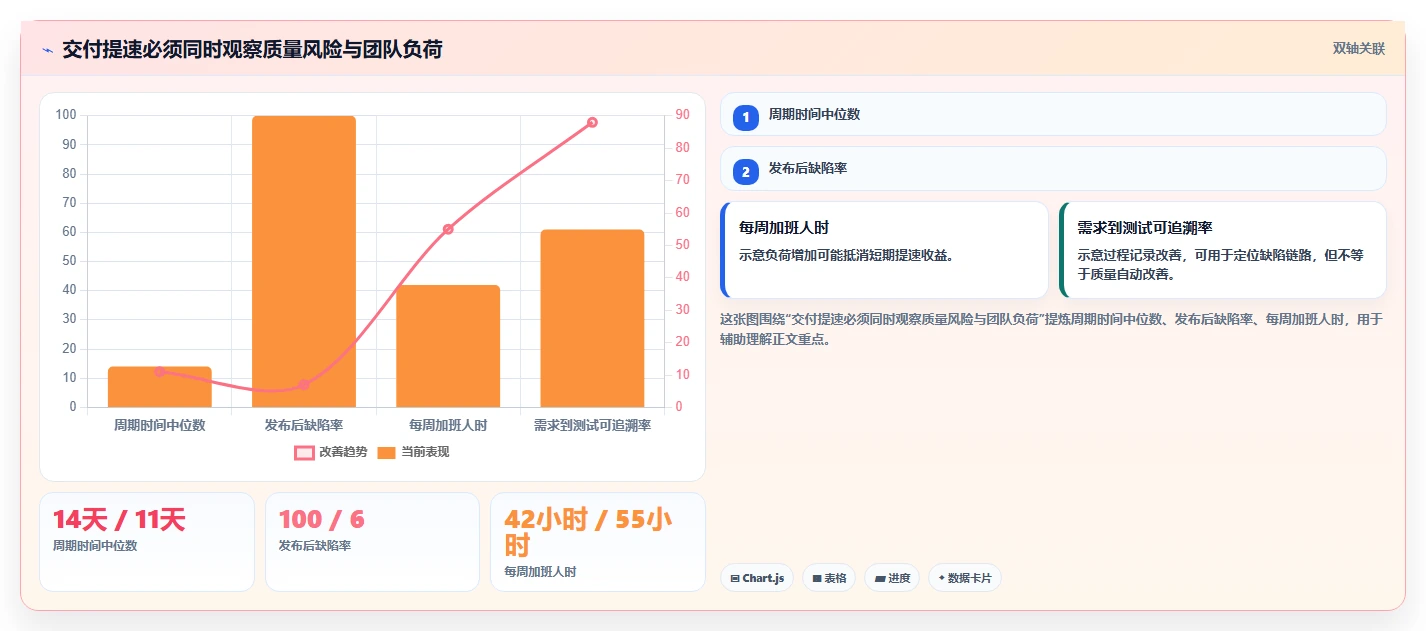Click the icon inside Chart.js chip
1426x631 pixels.
click(735, 578)
